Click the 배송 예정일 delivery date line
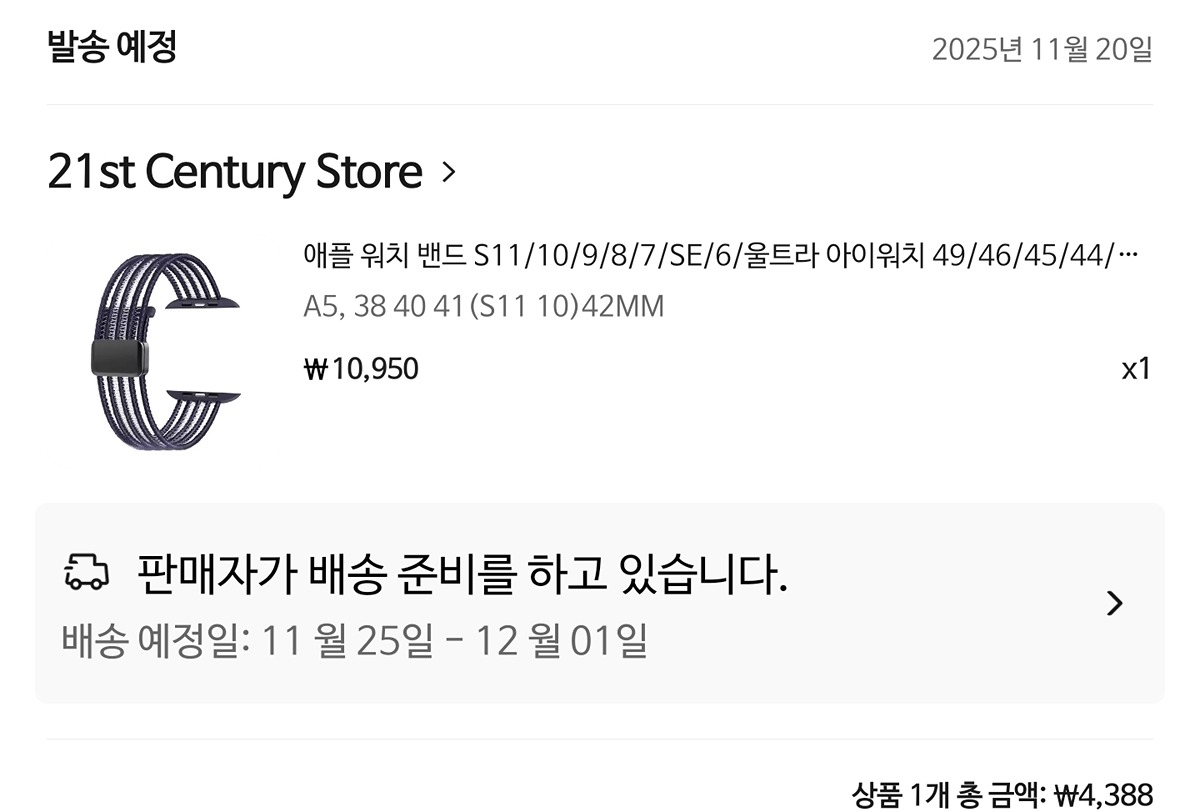 pos(355,640)
